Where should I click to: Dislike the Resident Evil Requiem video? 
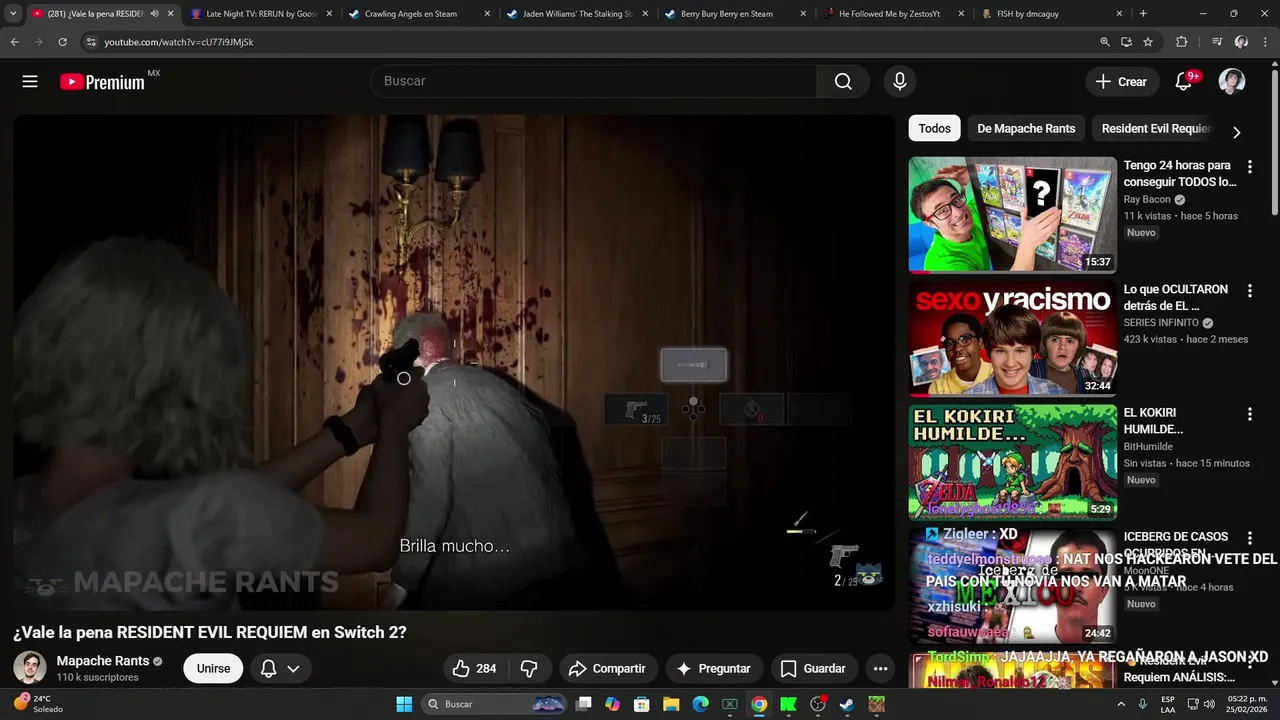(x=530, y=668)
